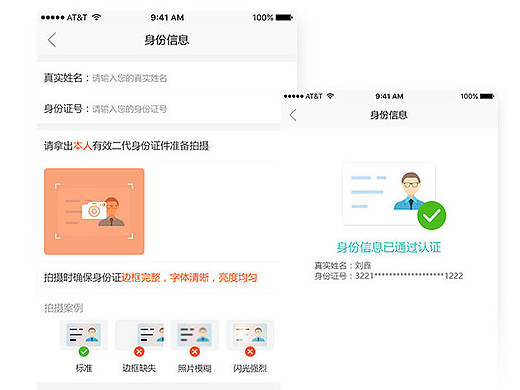Click the 标准 caption
The width and height of the screenshot is (520, 390).
(x=84, y=368)
